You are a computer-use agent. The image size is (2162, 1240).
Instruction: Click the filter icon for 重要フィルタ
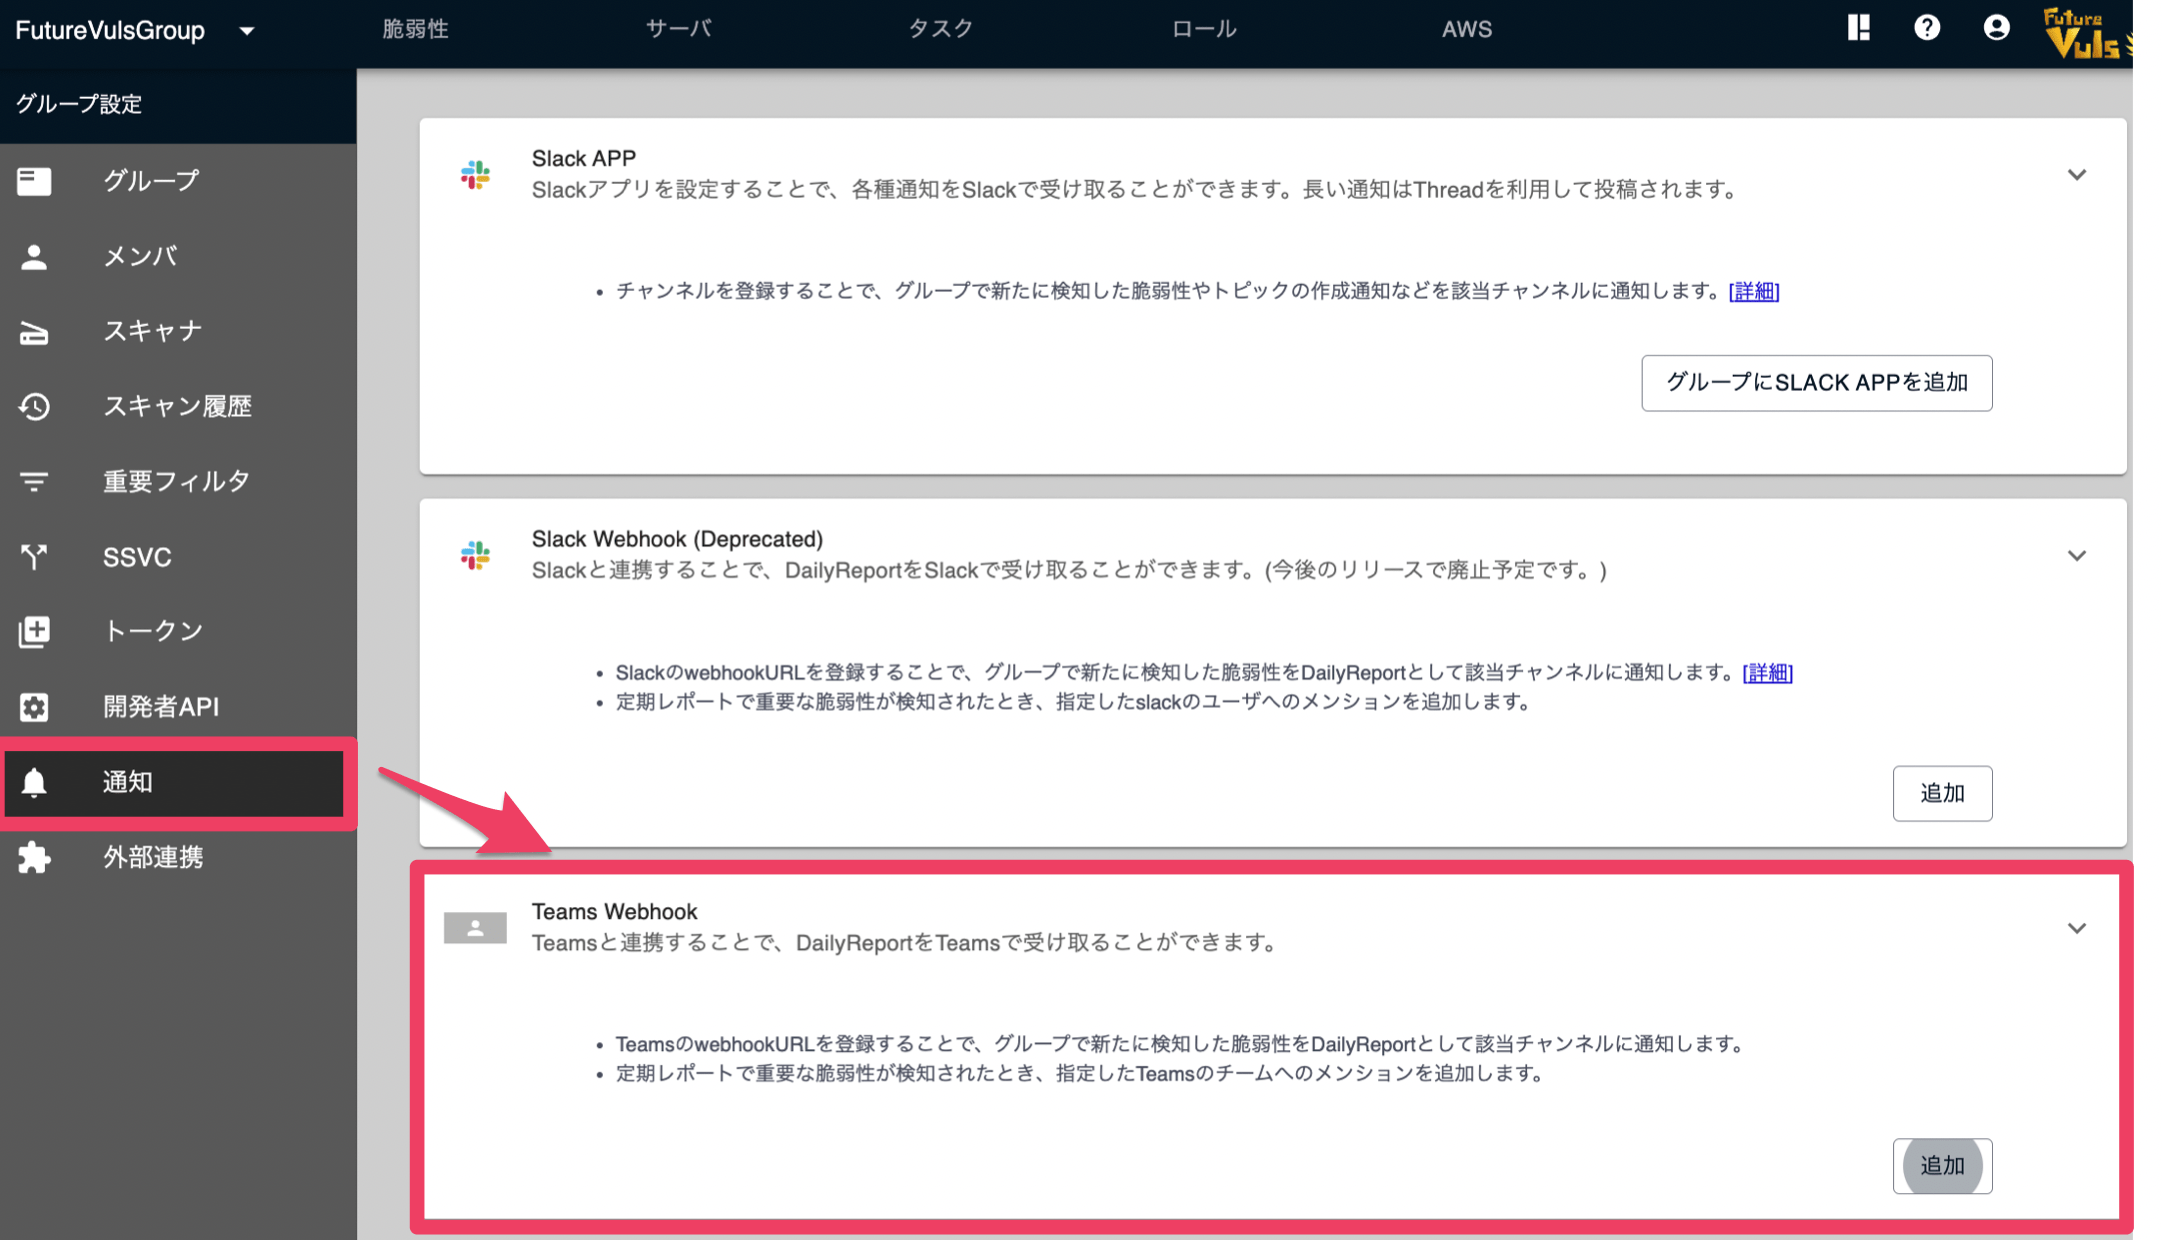tap(34, 482)
